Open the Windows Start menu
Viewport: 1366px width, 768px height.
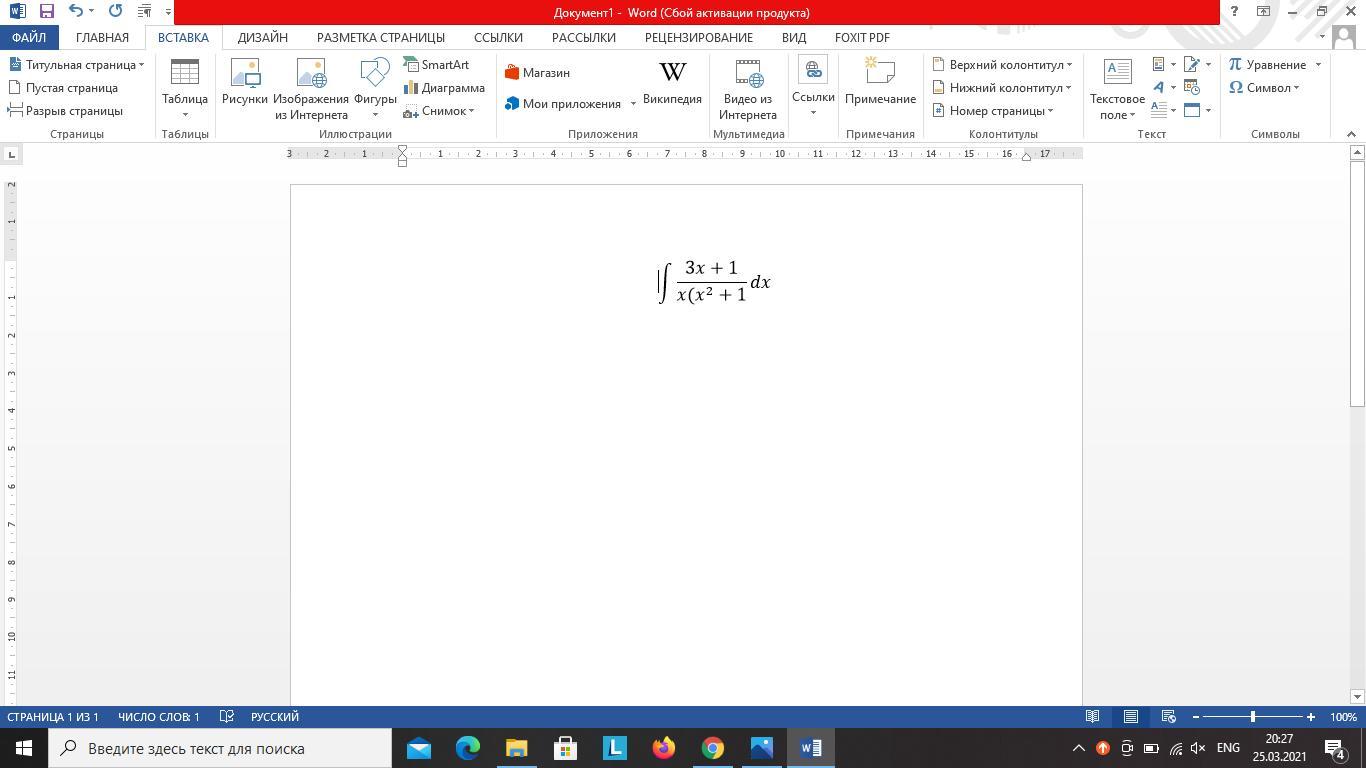[24, 748]
